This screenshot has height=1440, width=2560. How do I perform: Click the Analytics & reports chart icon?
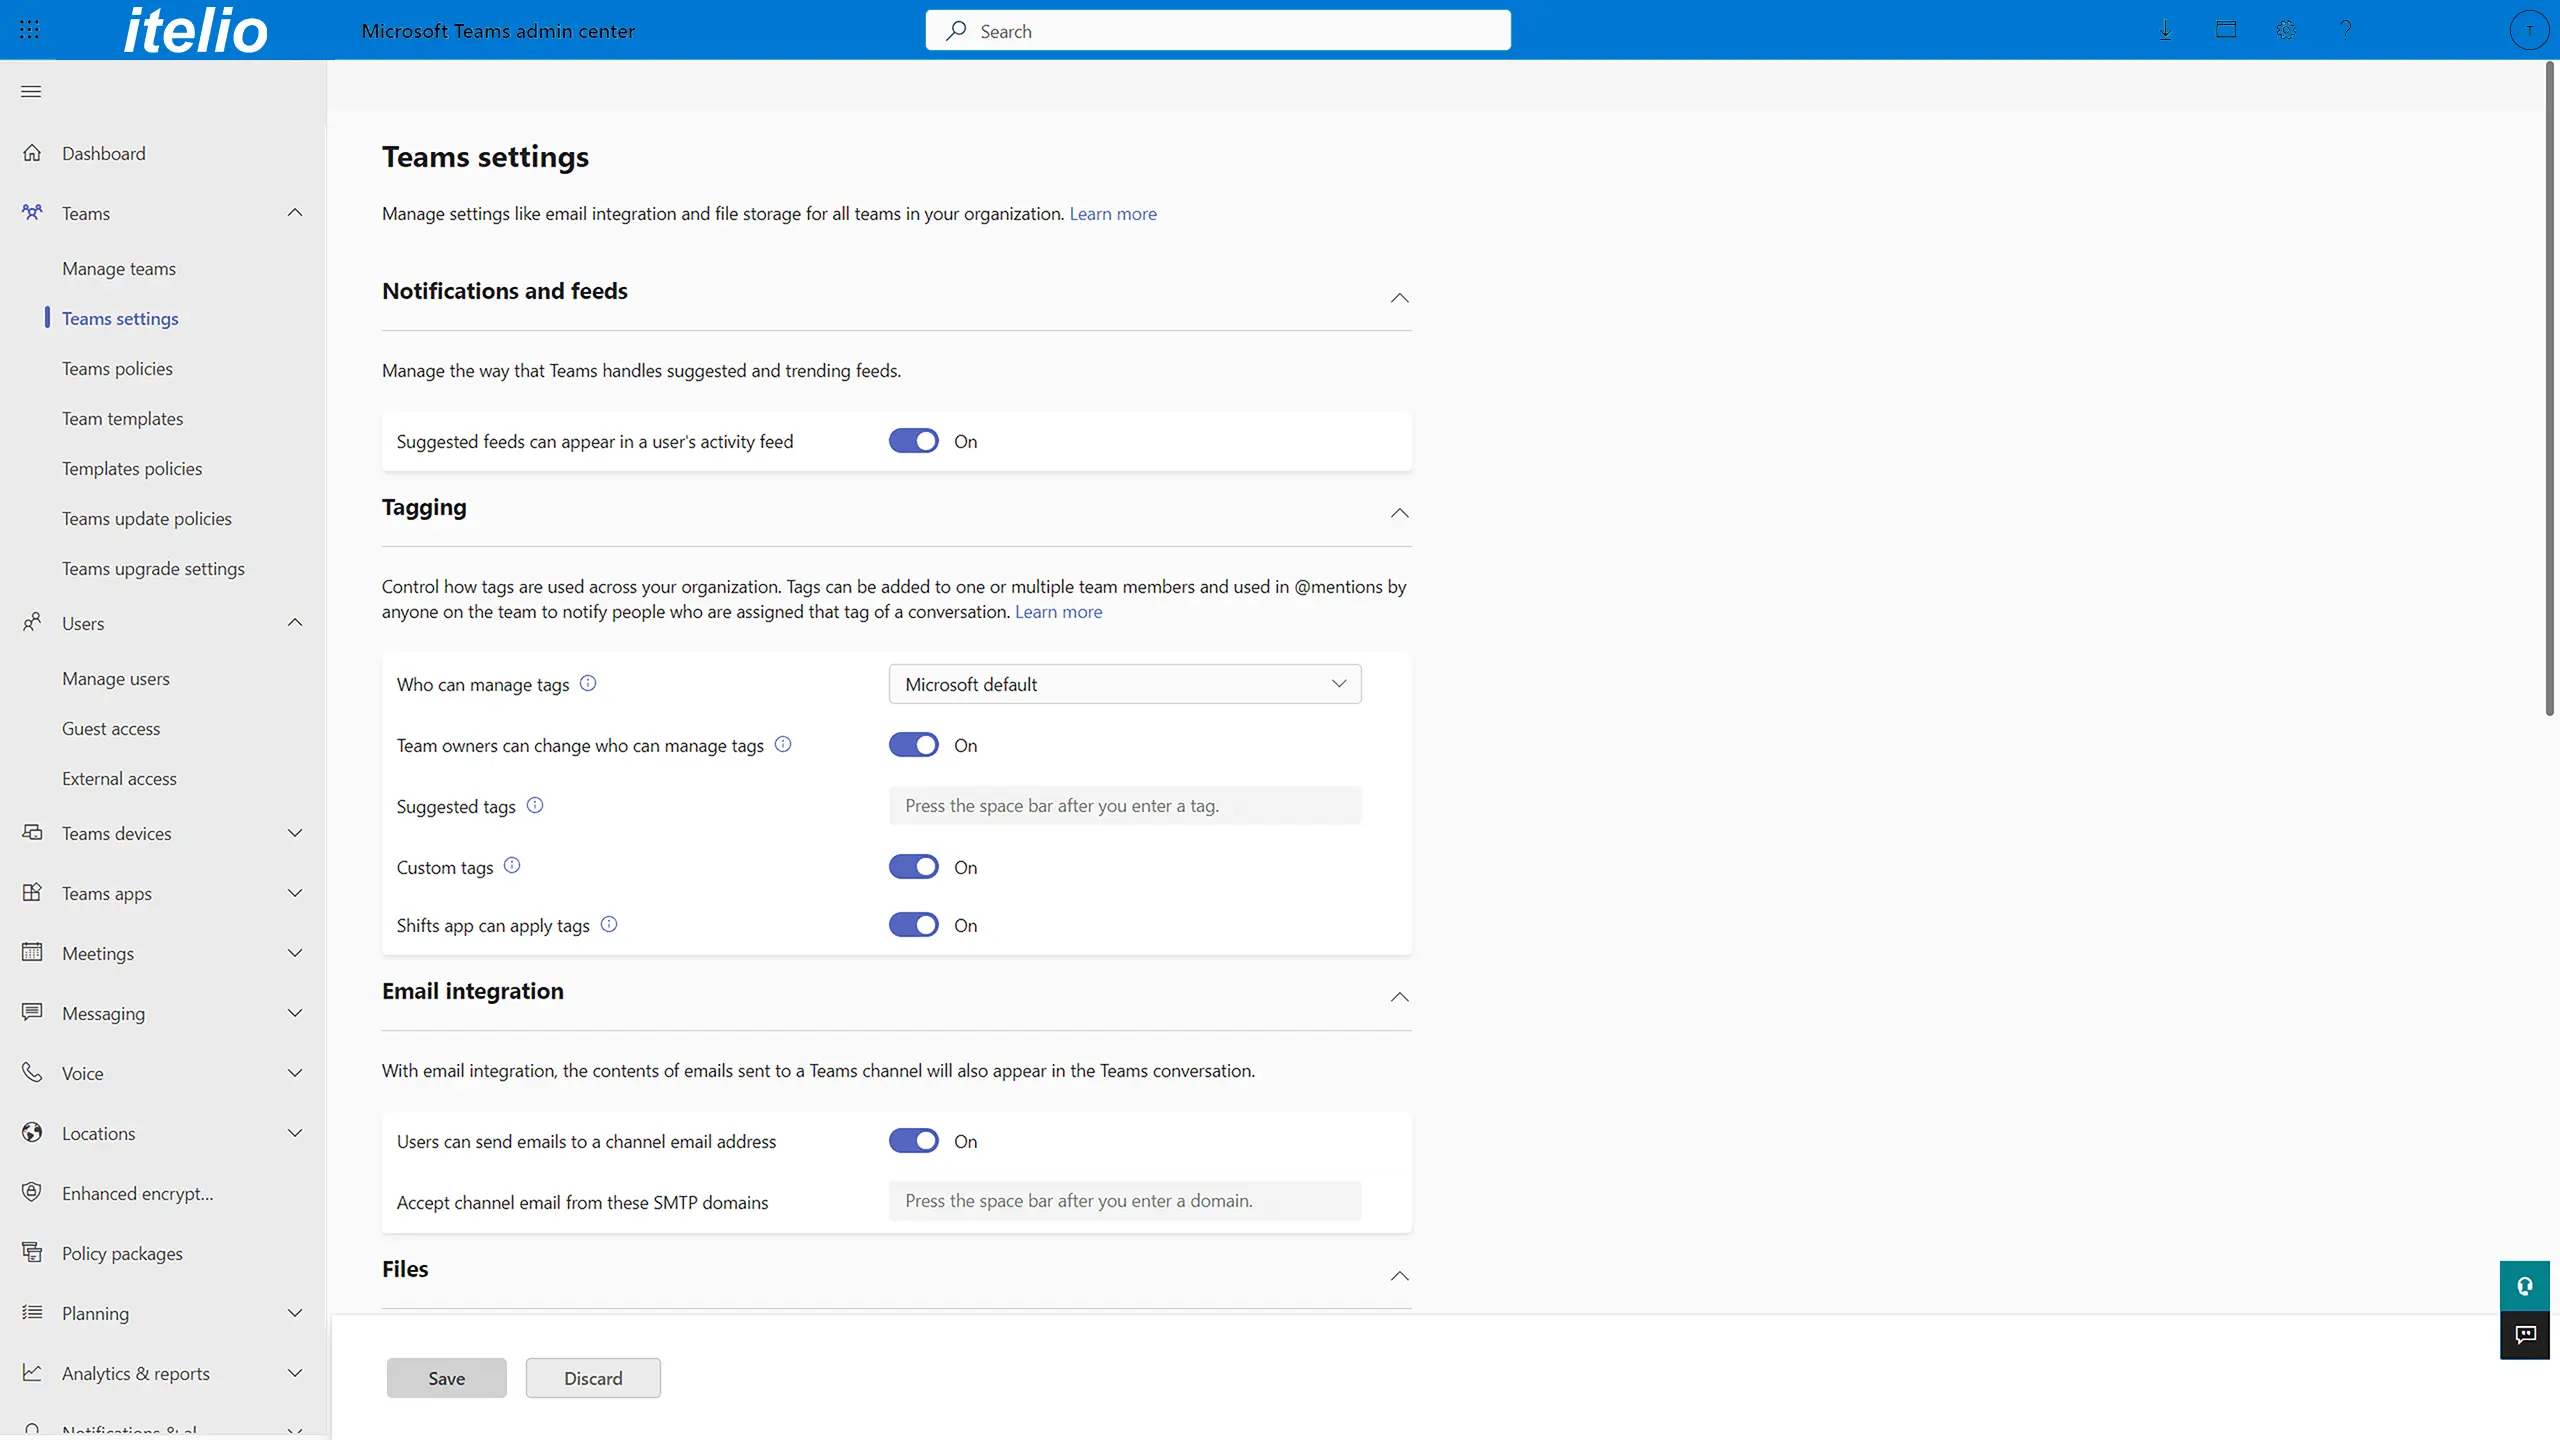[32, 1373]
